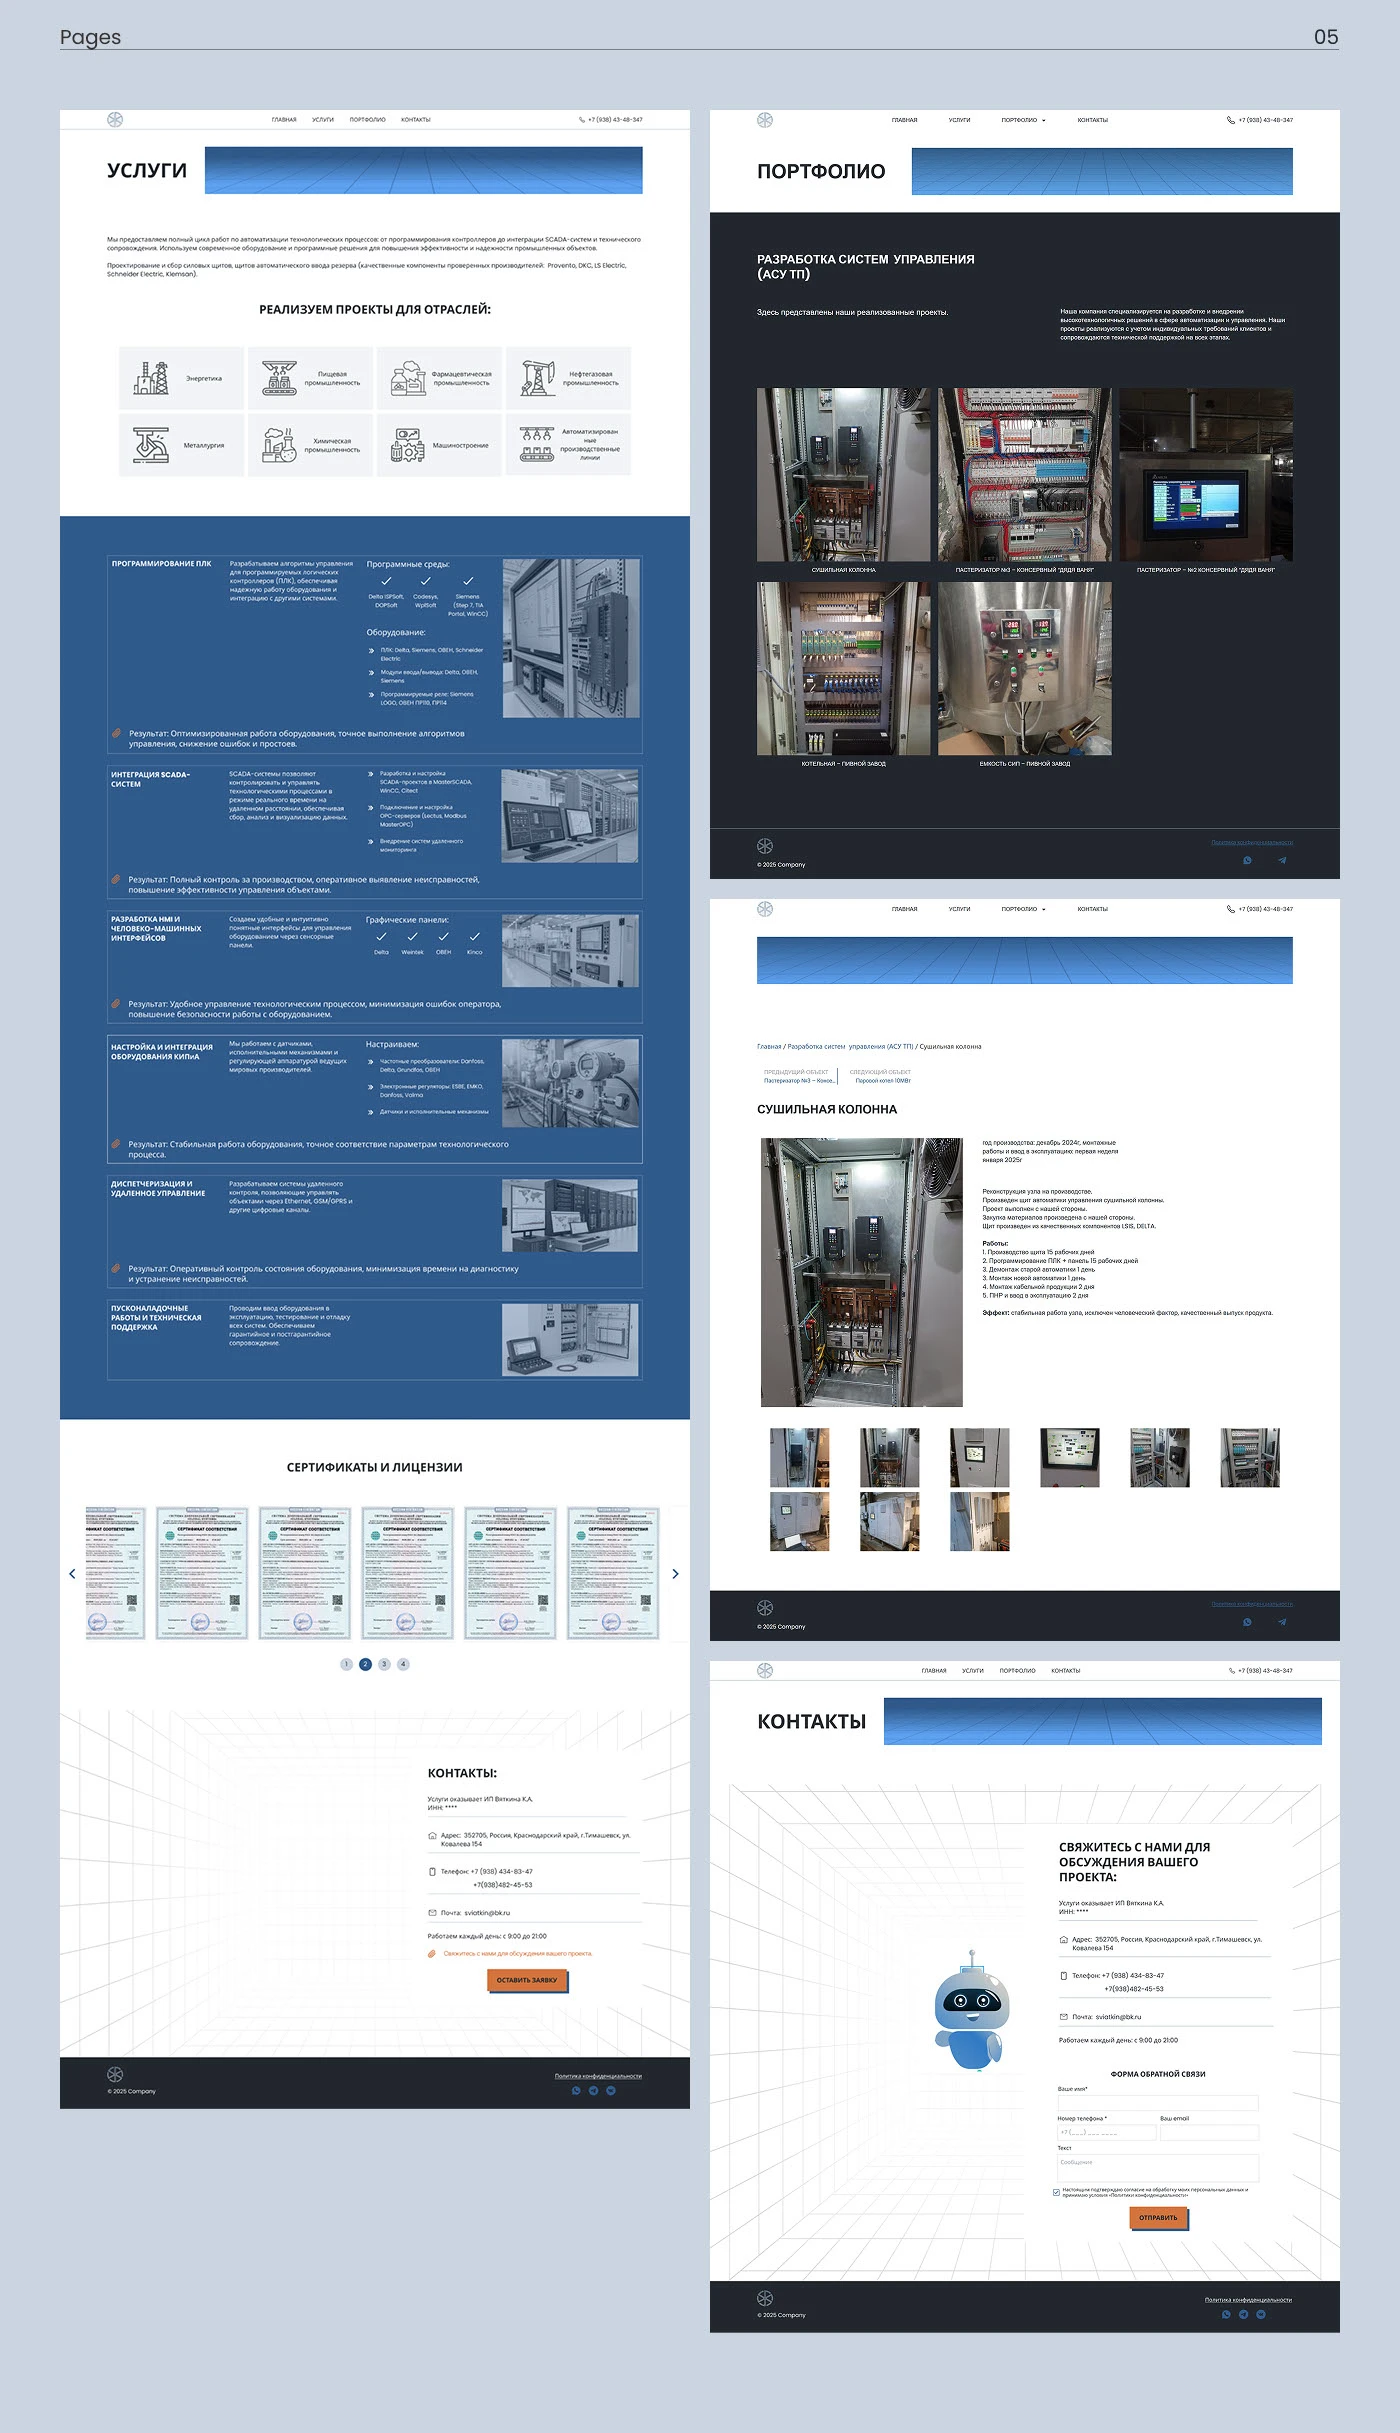Open Контакты in the Портфолио page menu
This screenshot has height=2433, width=1400.
click(1093, 120)
